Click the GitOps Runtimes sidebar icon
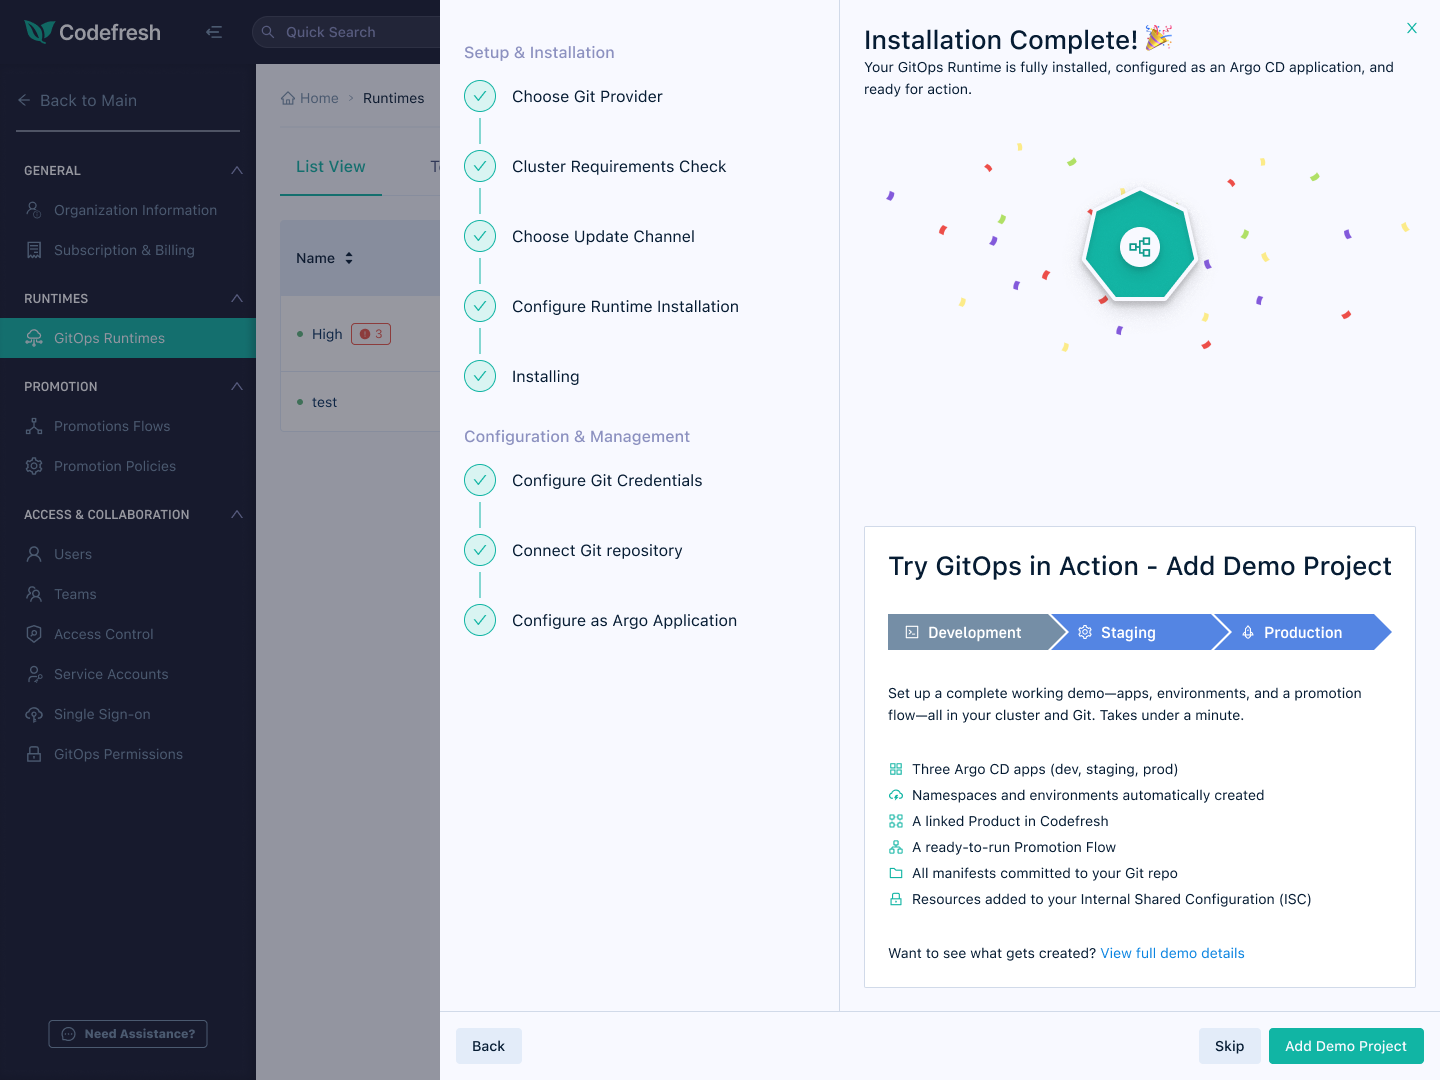 34,338
